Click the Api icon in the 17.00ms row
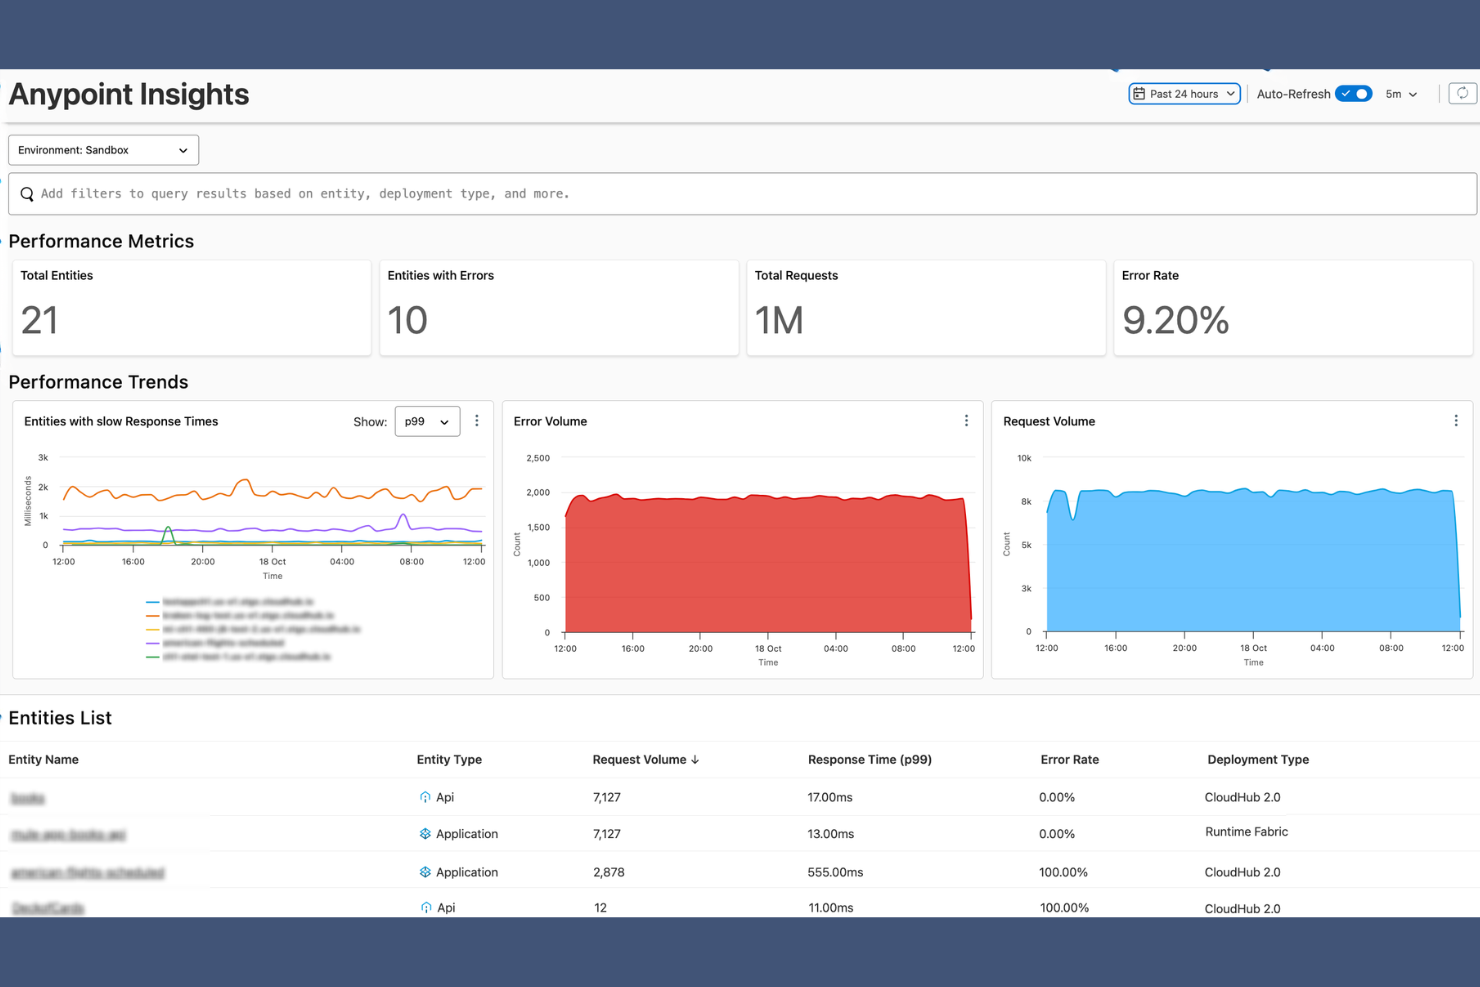1480x987 pixels. click(425, 797)
